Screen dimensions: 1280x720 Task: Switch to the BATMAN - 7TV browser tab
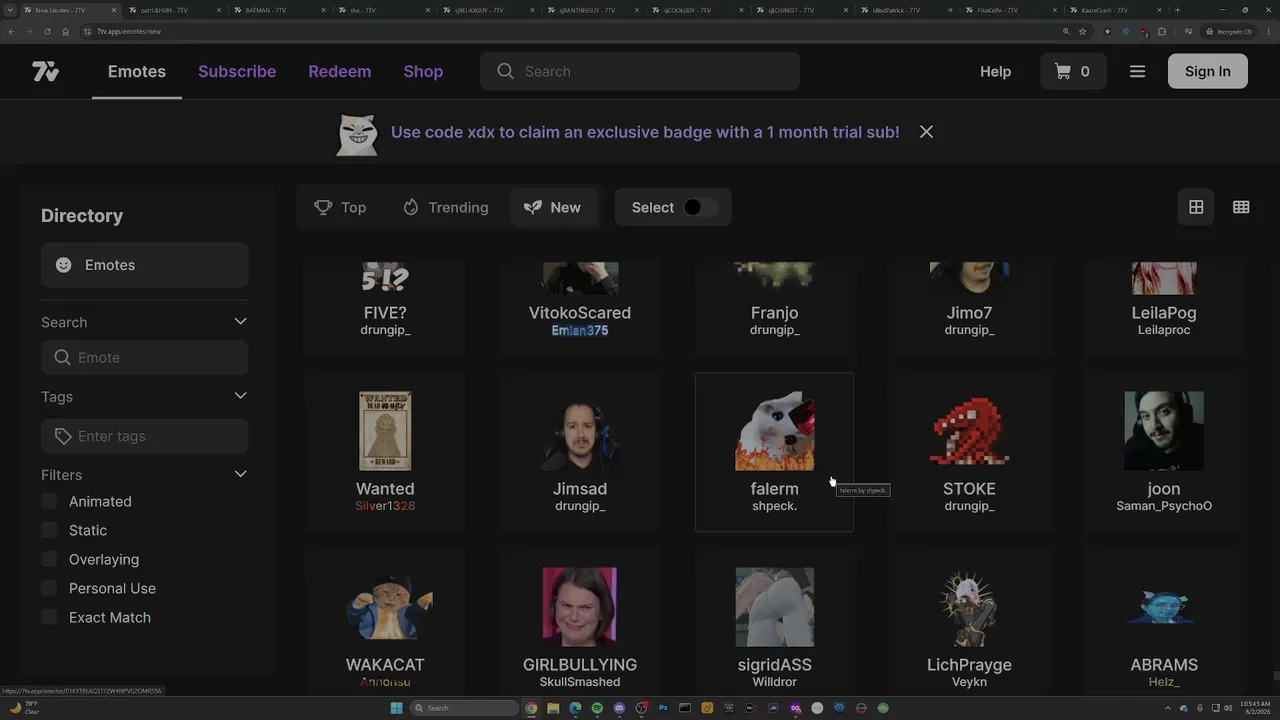tap(278, 10)
